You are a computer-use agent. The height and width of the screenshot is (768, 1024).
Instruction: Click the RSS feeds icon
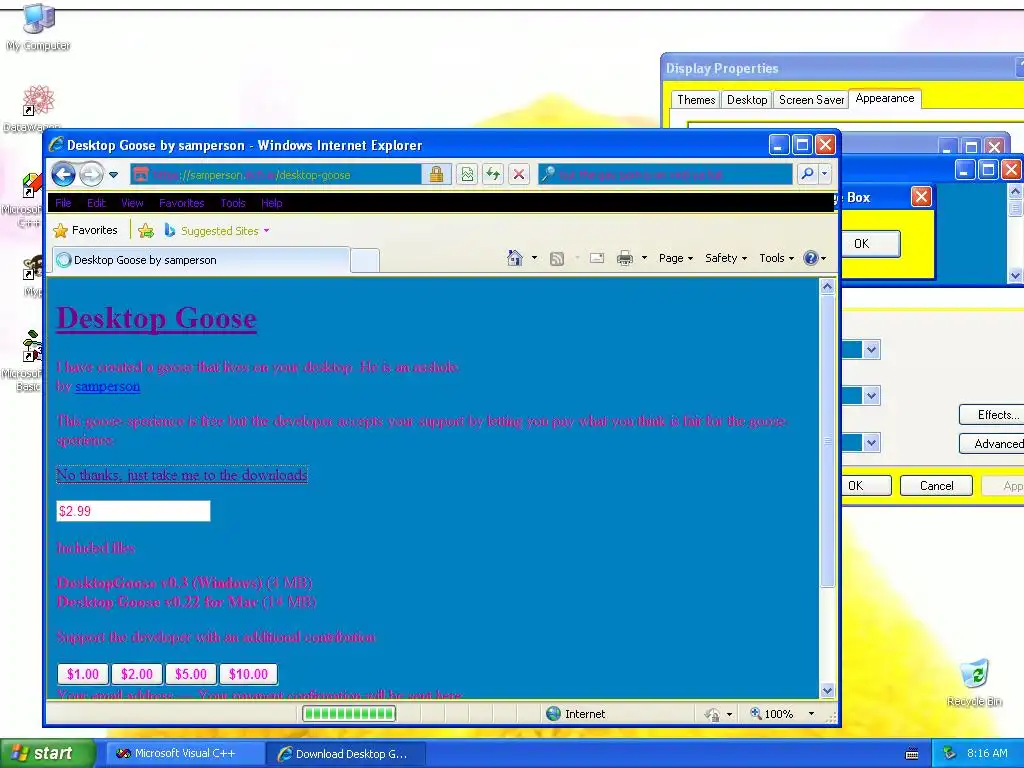(556, 259)
